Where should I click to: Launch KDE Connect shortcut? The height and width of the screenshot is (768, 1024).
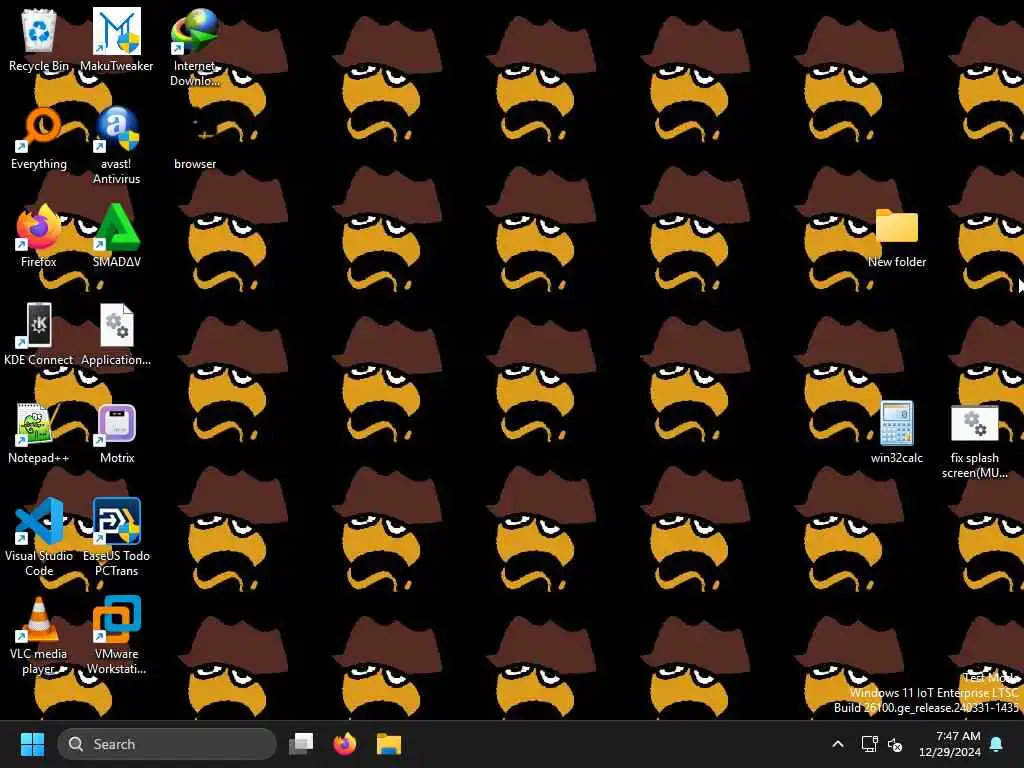pyautogui.click(x=39, y=334)
